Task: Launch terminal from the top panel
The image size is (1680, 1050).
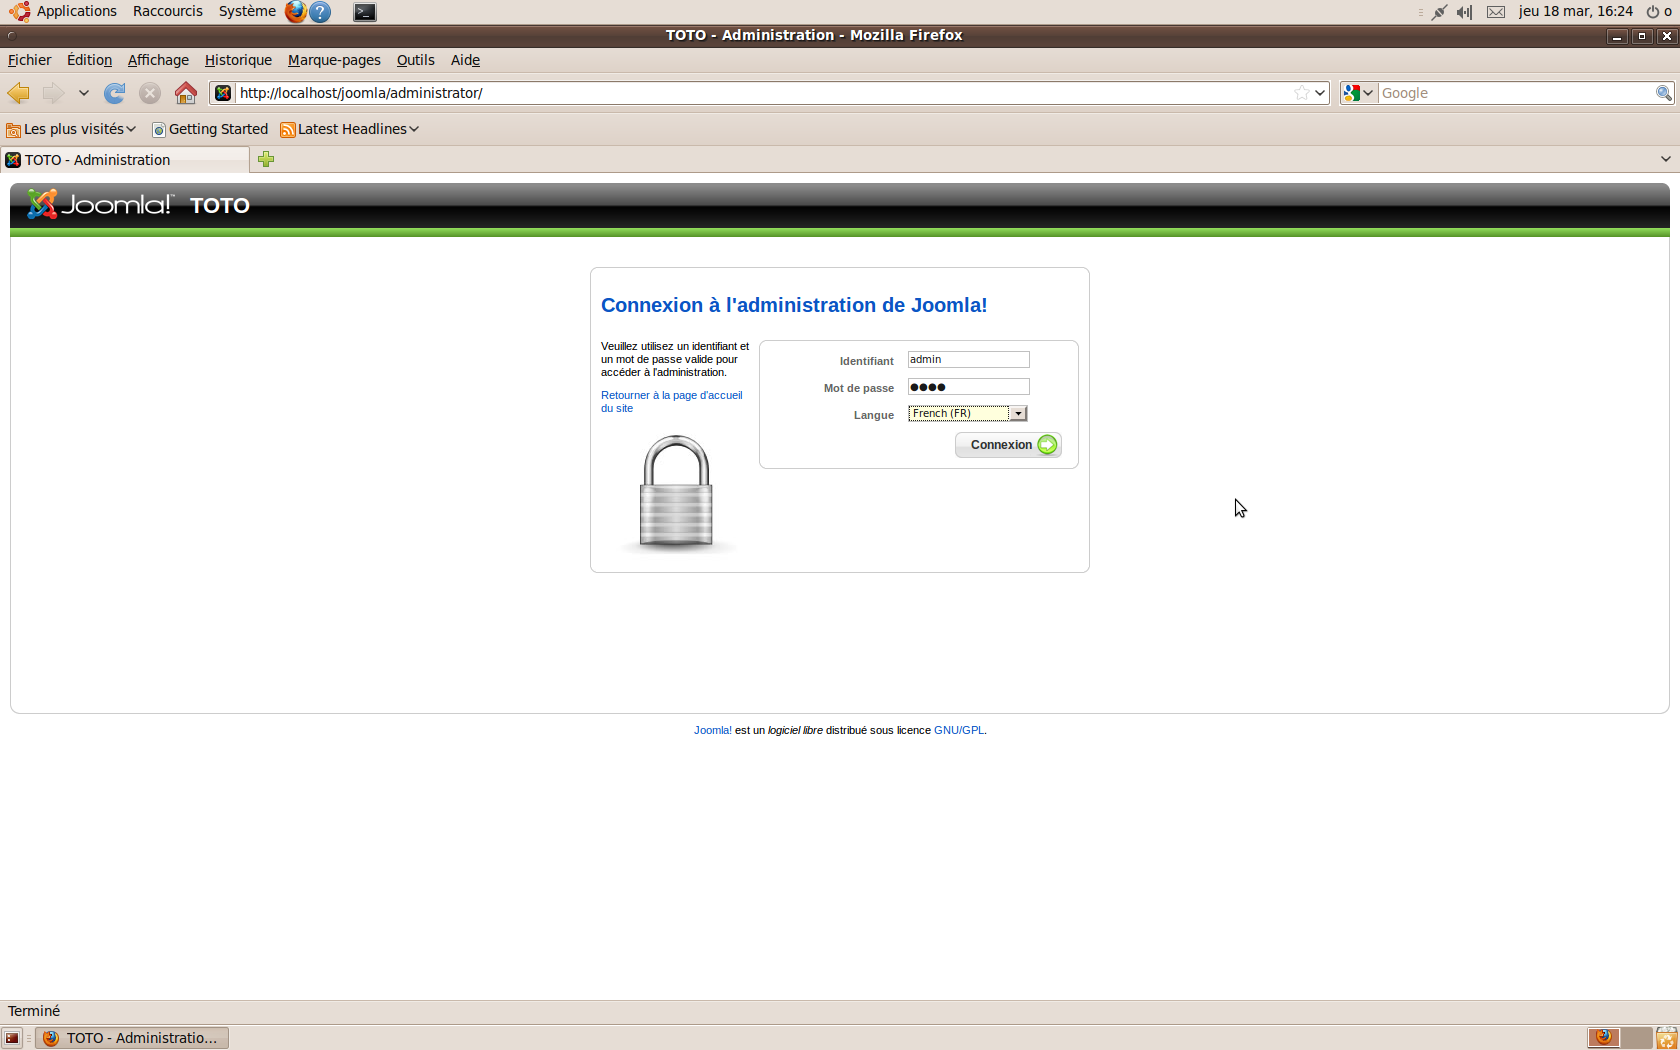Action: coord(365,12)
